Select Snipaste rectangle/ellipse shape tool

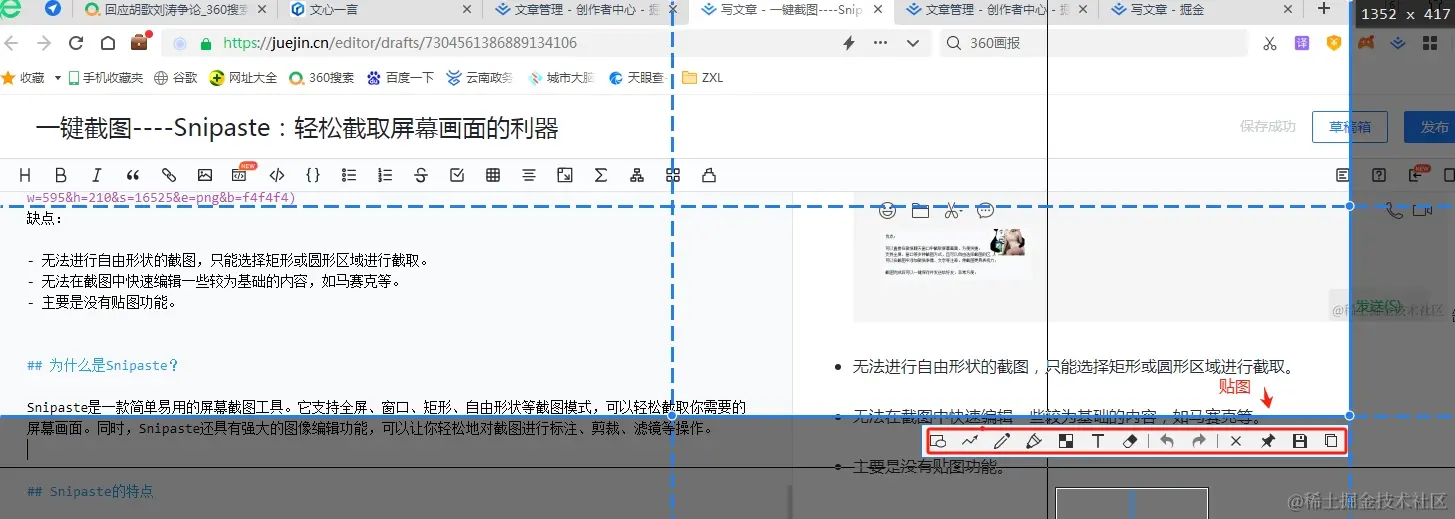[x=938, y=441]
